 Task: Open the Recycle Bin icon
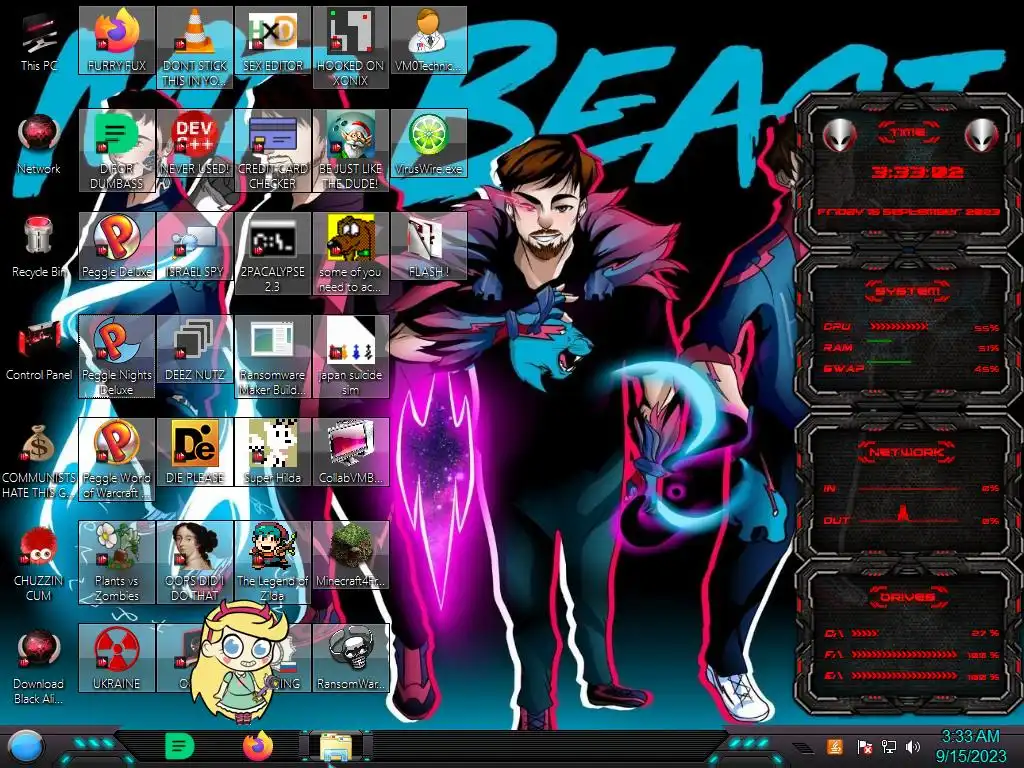(39, 248)
